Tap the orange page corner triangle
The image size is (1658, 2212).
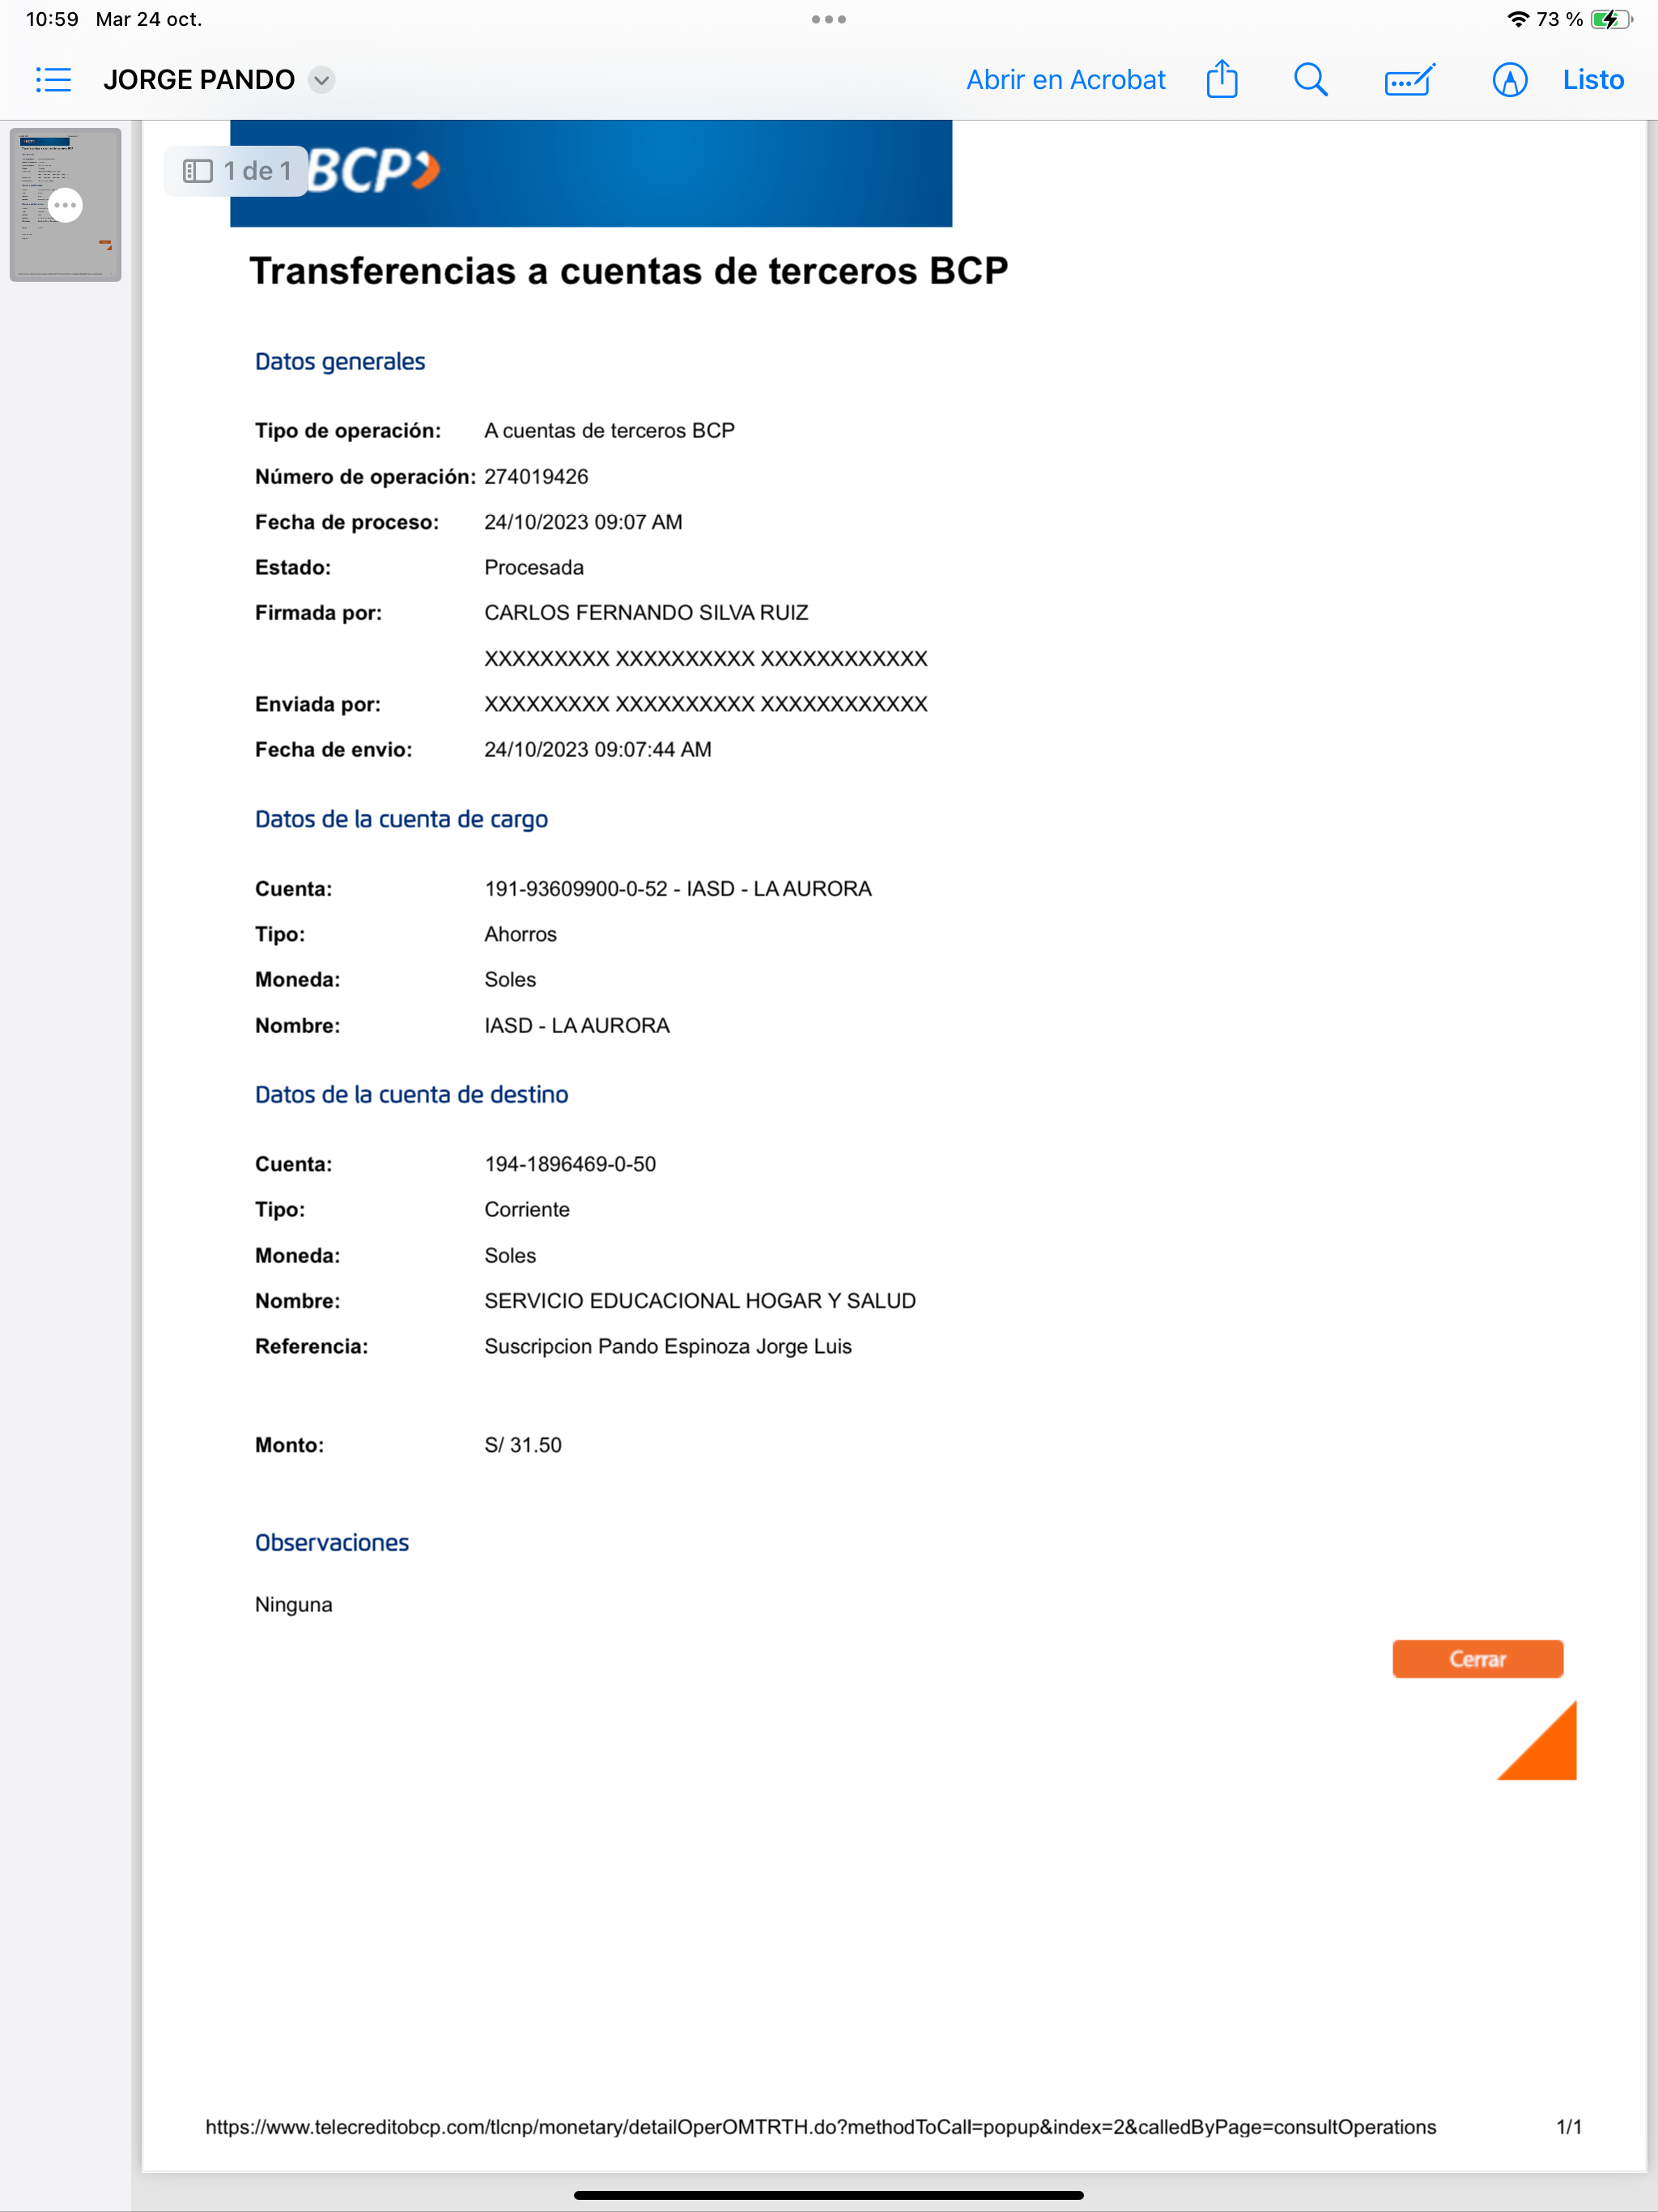pos(1545,1748)
